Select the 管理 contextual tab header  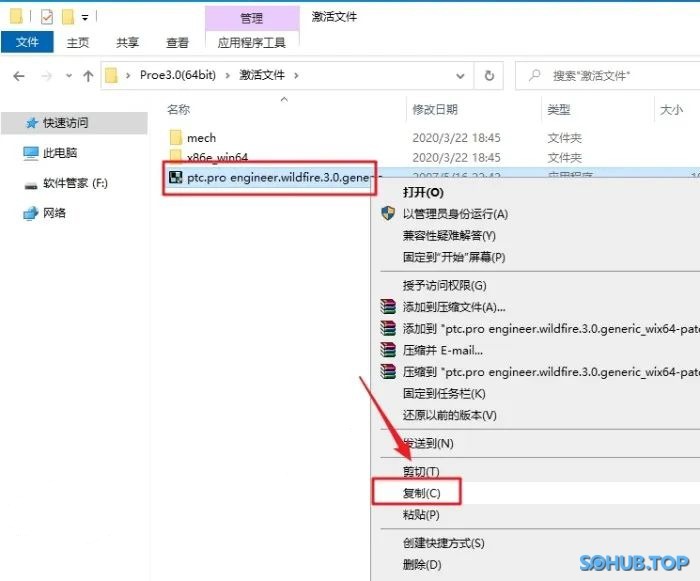[x=252, y=18]
